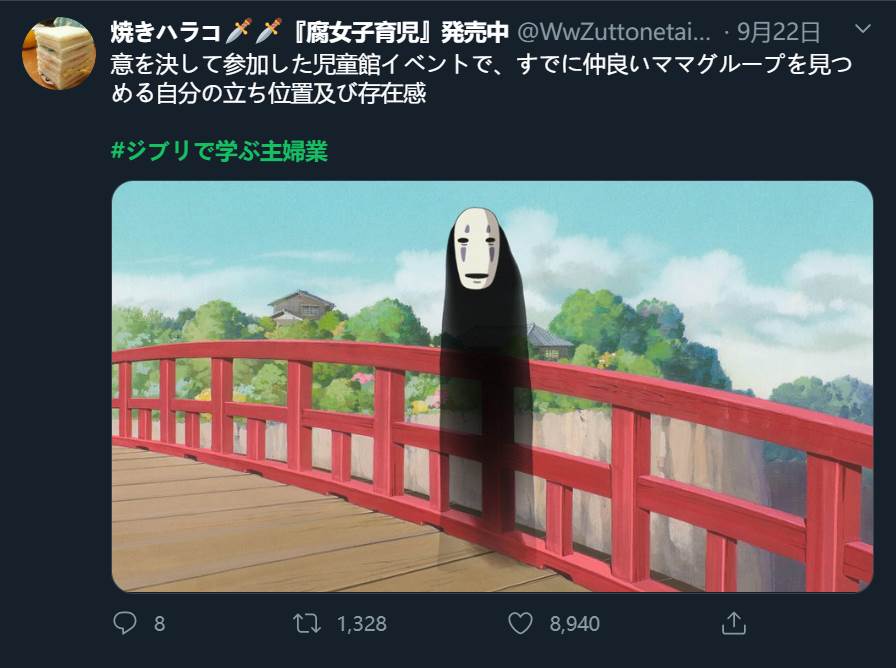Image resolution: width=896 pixels, height=668 pixels.
Task: Click the display name 焼きハラコ
Action: pyautogui.click(x=166, y=32)
